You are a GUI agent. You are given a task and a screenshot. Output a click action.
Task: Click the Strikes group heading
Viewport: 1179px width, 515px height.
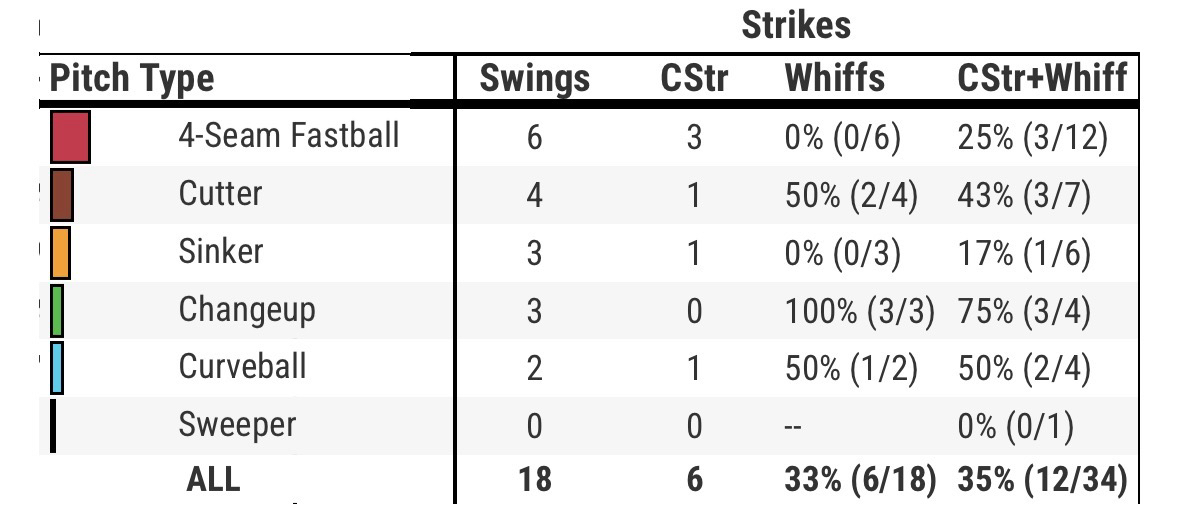[x=796, y=25]
